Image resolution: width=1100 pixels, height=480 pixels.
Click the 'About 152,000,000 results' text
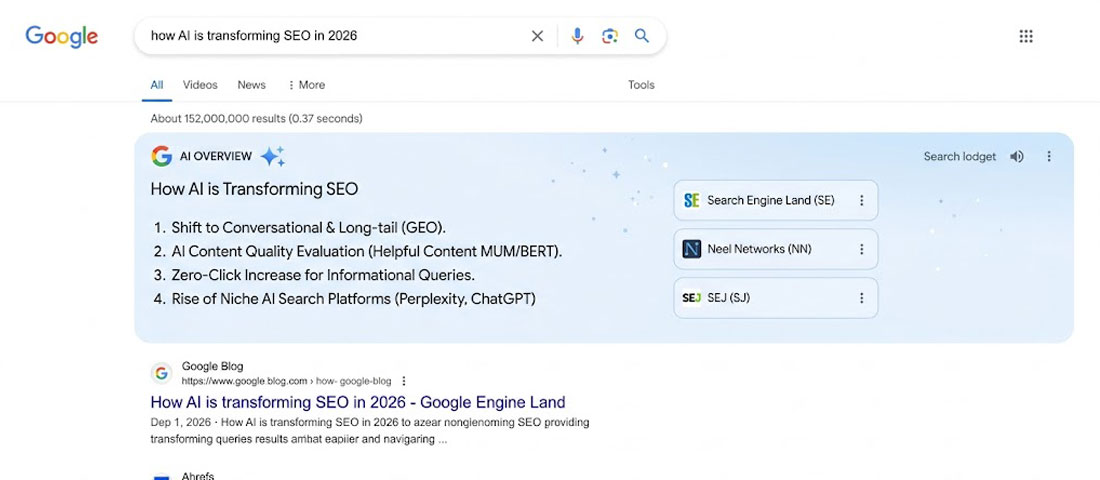(x=256, y=119)
